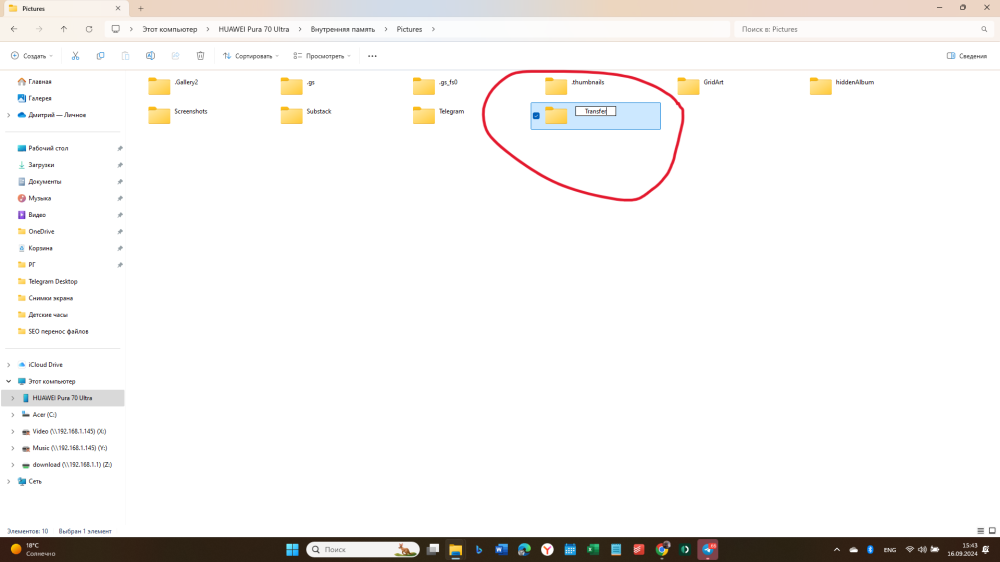
Task: Click the Delete trash icon
Action: 200,56
